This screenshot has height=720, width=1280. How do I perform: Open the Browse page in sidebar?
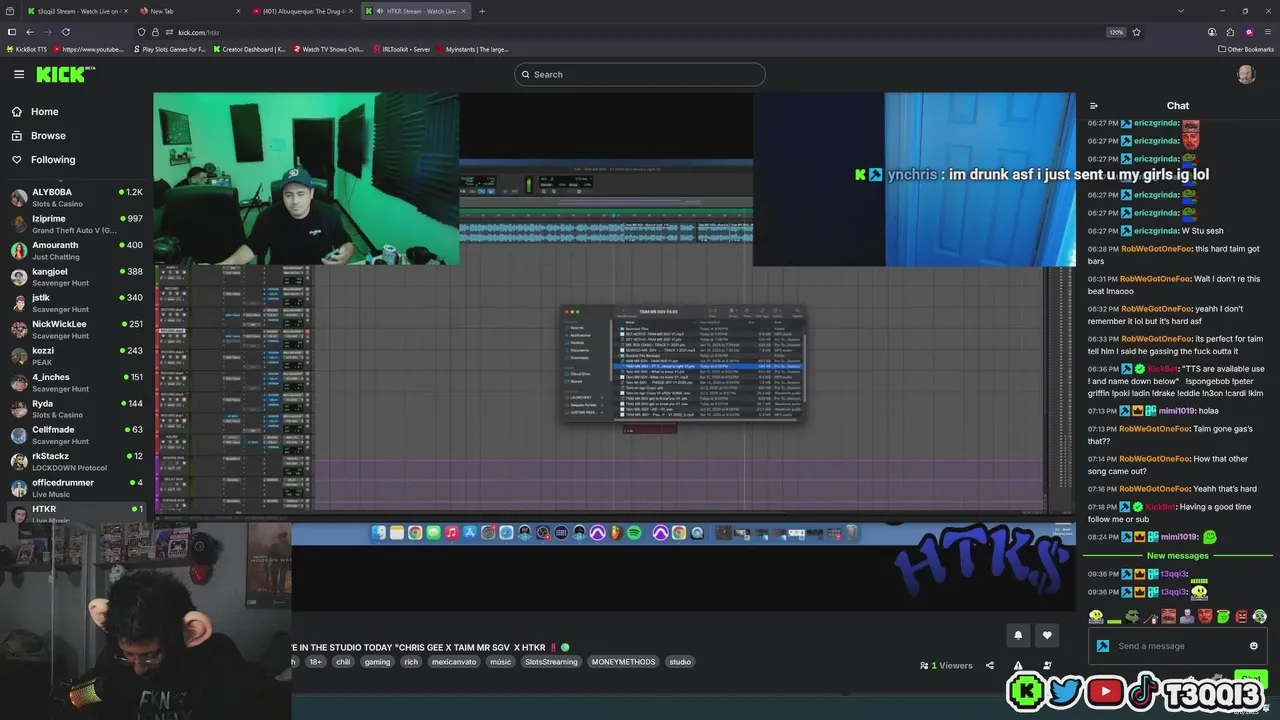click(48, 136)
